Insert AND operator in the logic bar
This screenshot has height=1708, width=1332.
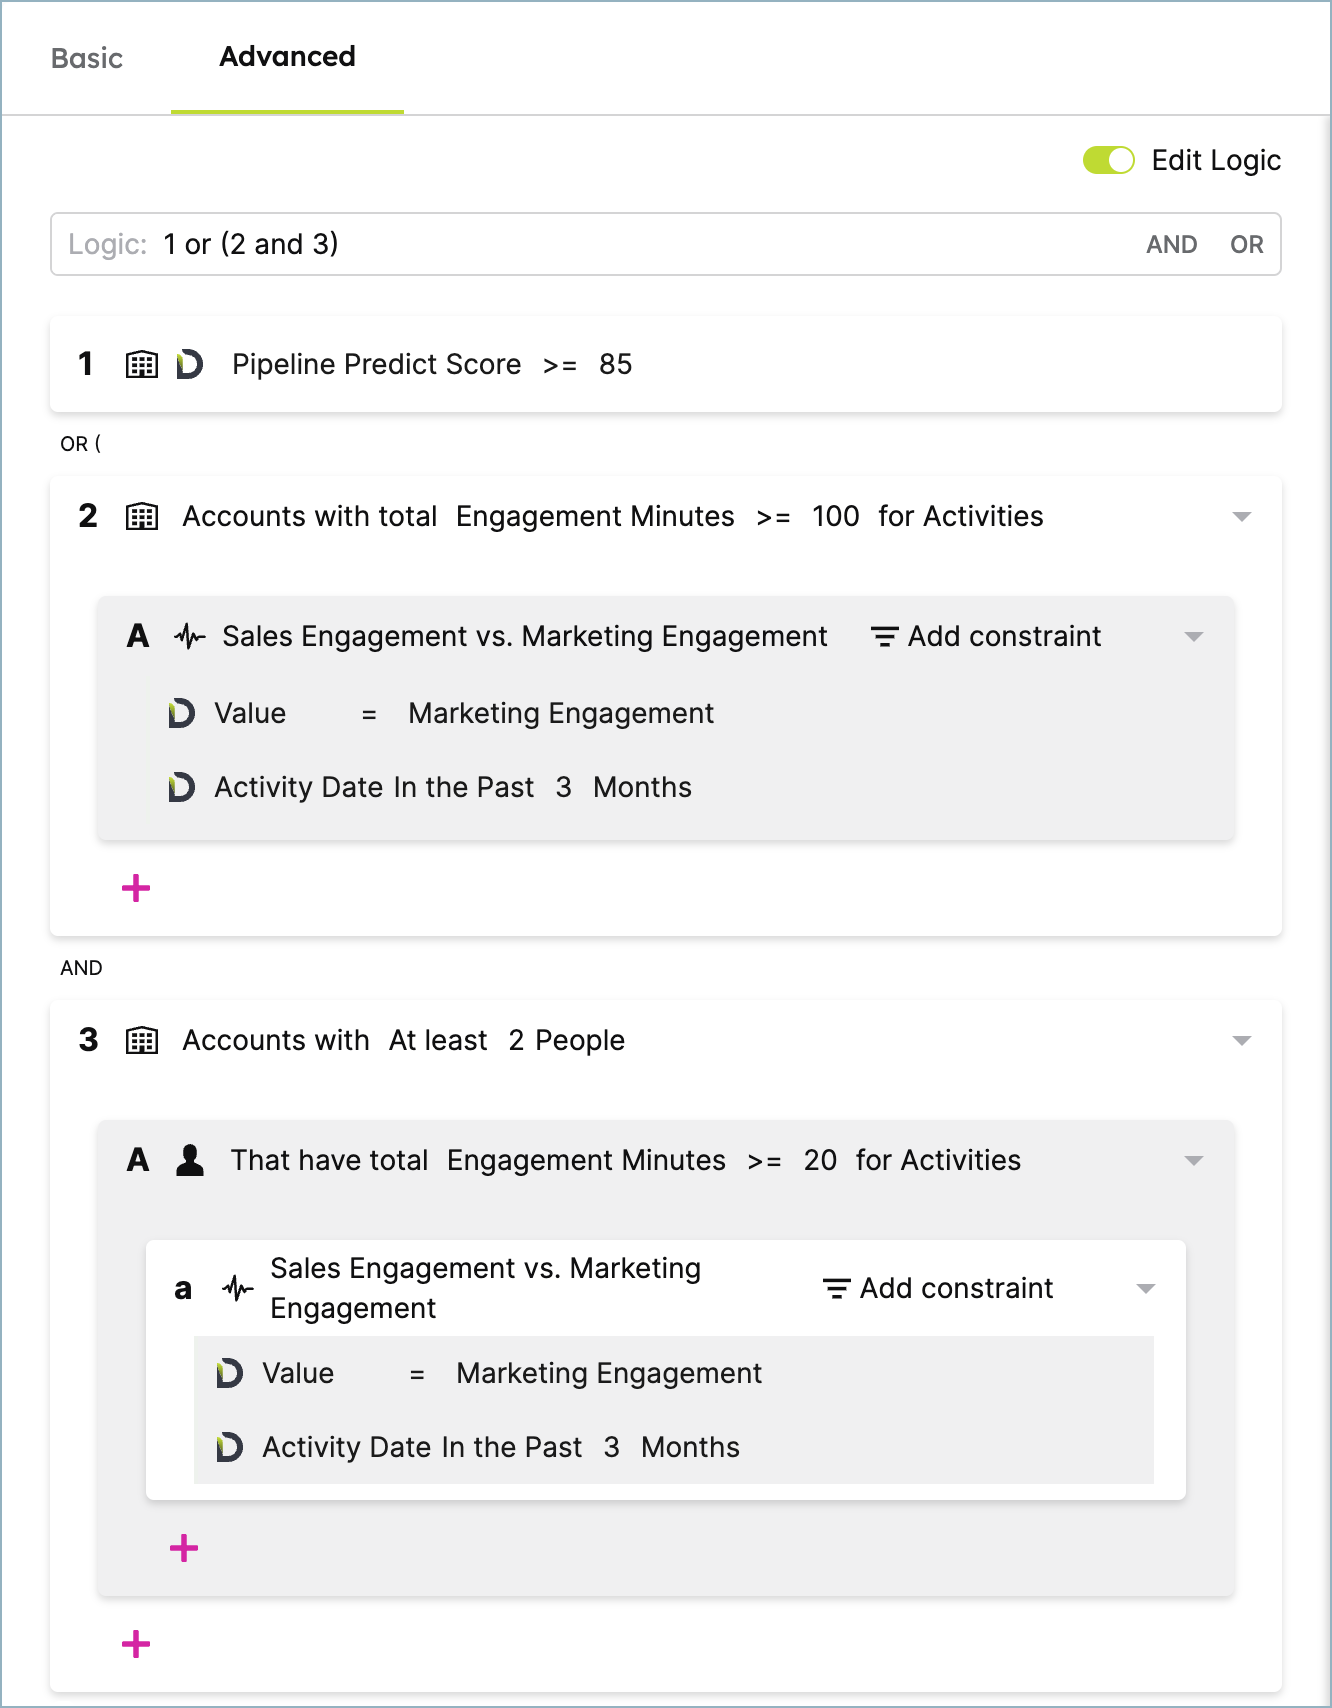point(1172,244)
